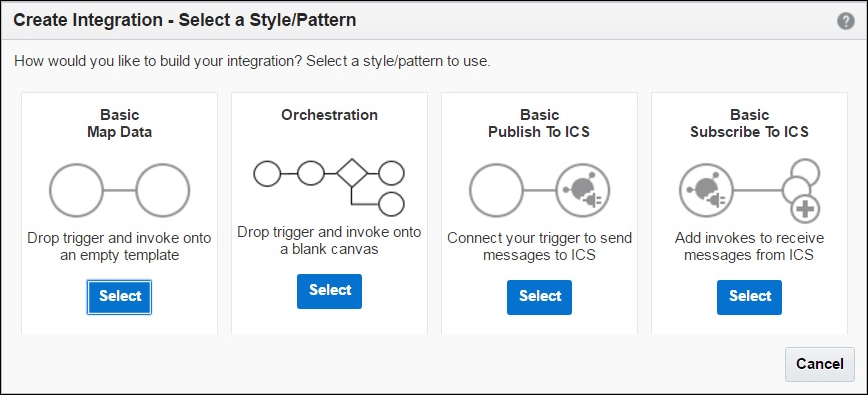Image resolution: width=868 pixels, height=395 pixels.
Task: Click the 'Add invokes to receive messages from ICS' description
Action: pyautogui.click(x=750, y=247)
